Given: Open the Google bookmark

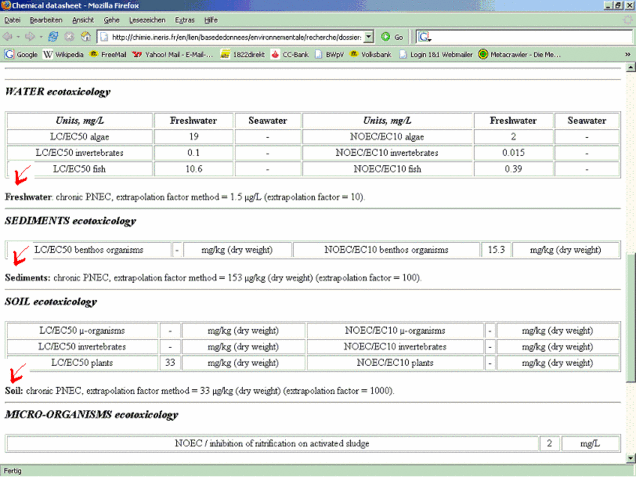Looking at the screenshot, I should point(21,54).
